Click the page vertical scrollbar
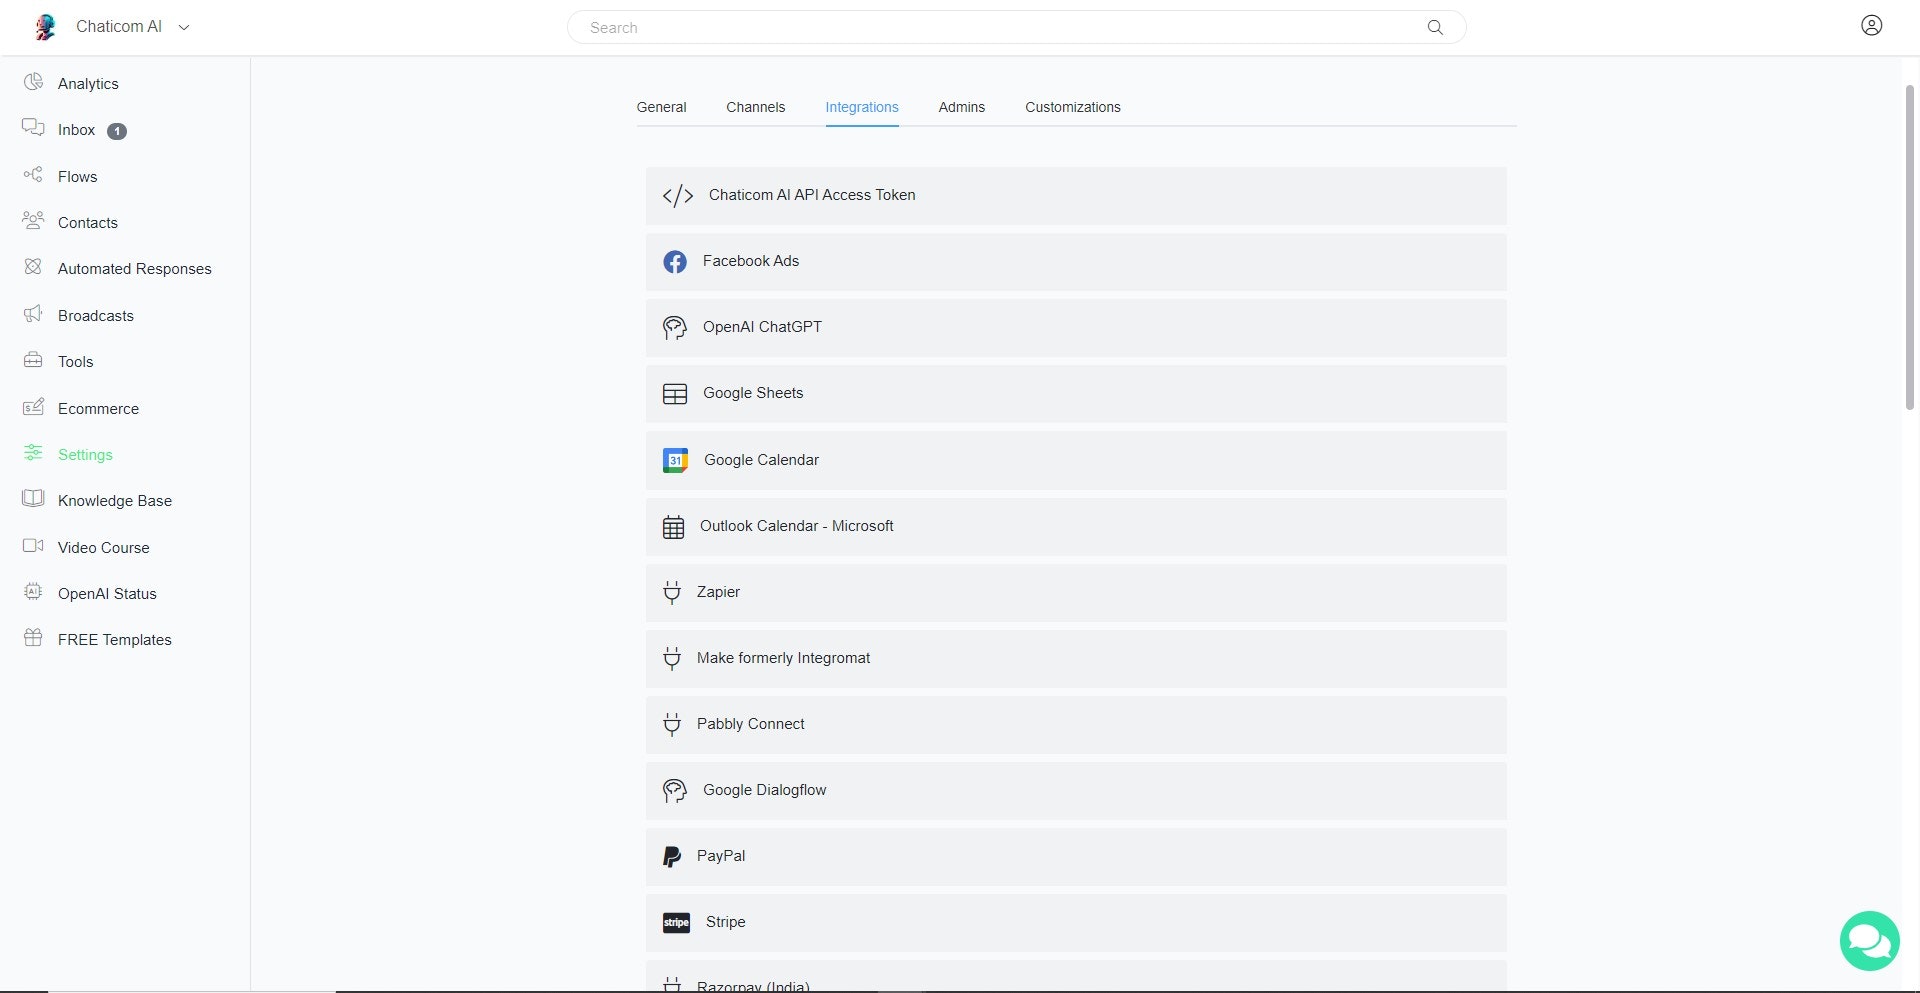Viewport: 1920px width, 993px height. coord(1909,247)
